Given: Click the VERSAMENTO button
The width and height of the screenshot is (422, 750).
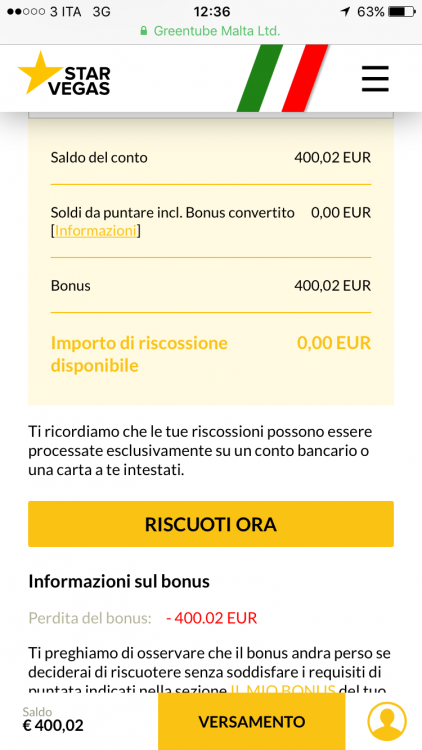Looking at the screenshot, I should [252, 721].
